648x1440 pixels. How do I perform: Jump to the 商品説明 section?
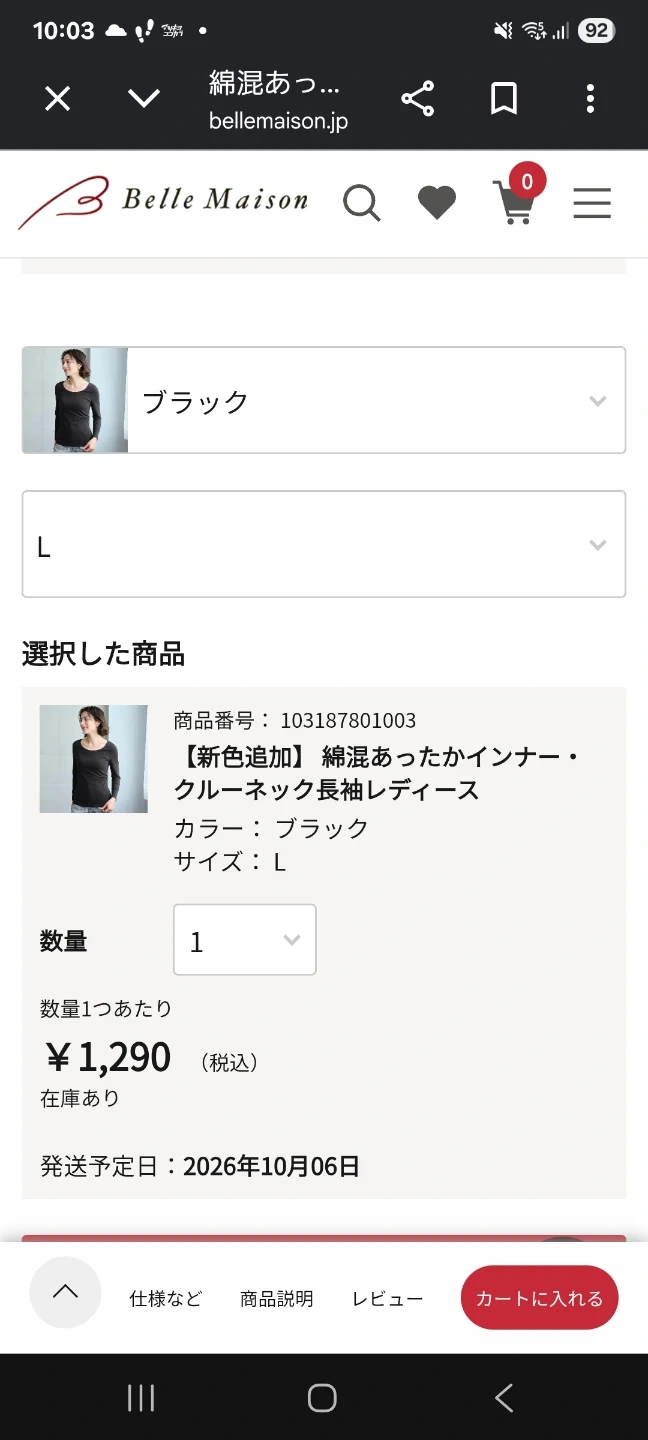pos(277,1298)
